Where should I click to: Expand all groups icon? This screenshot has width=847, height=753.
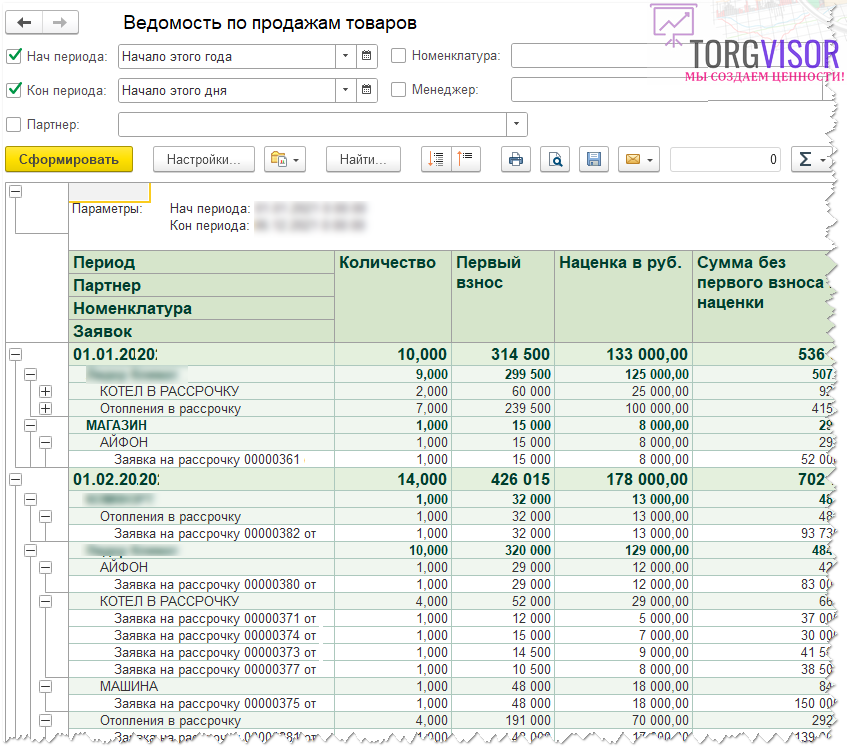(435, 159)
